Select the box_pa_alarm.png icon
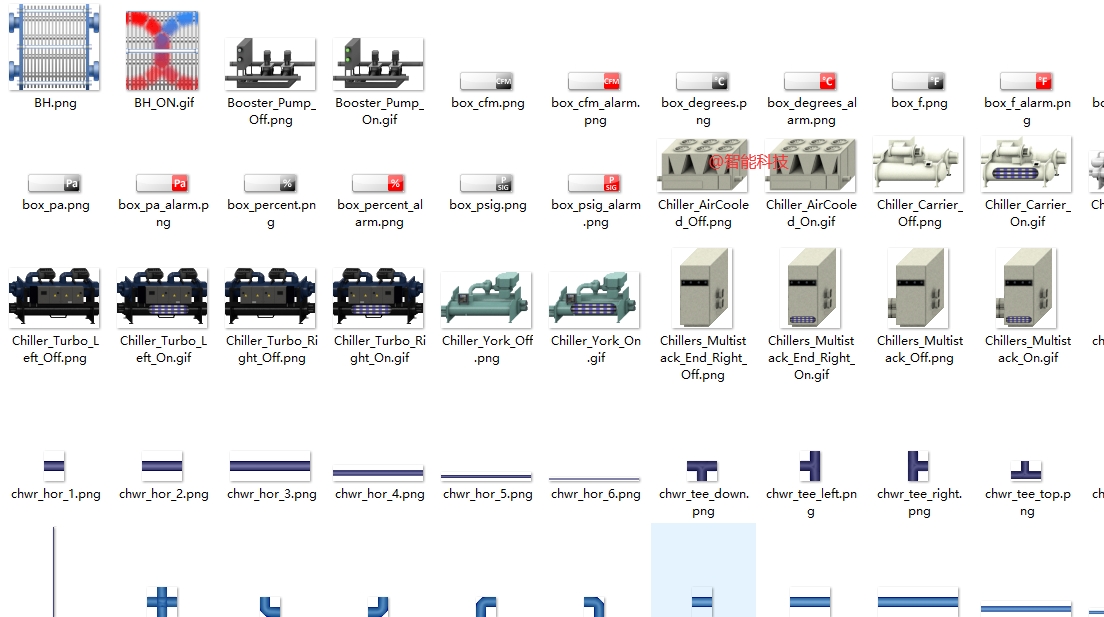This screenshot has height=617, width=1104. [163, 184]
